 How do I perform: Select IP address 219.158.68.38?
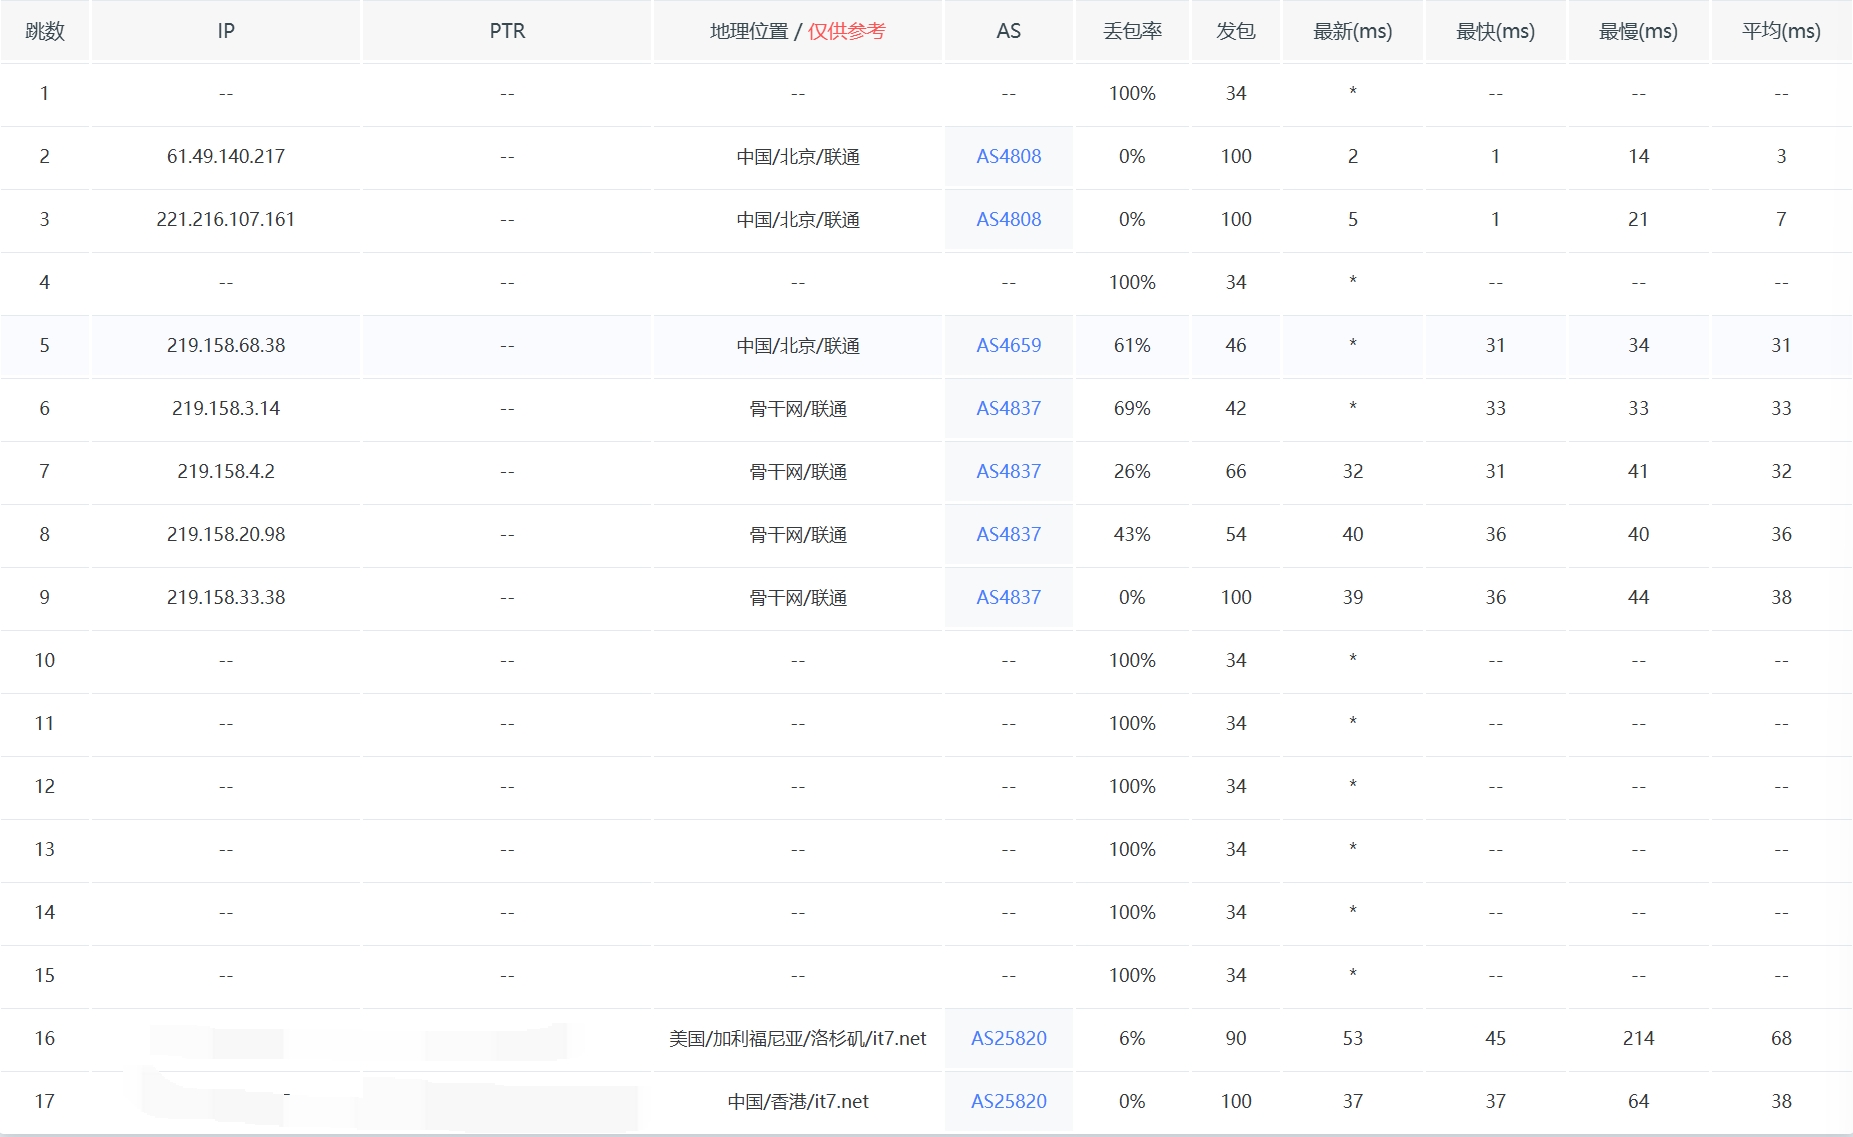[x=226, y=345]
